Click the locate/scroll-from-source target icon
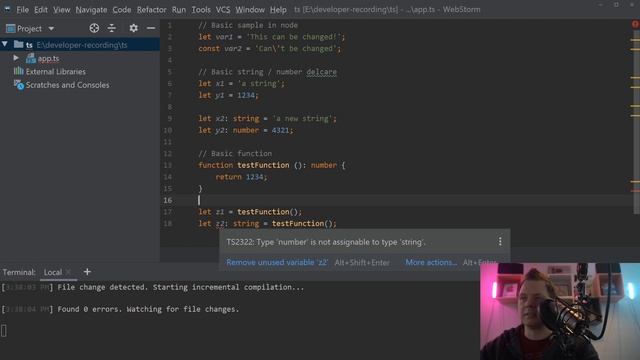Image resolution: width=640 pixels, height=360 pixels. coord(94,28)
